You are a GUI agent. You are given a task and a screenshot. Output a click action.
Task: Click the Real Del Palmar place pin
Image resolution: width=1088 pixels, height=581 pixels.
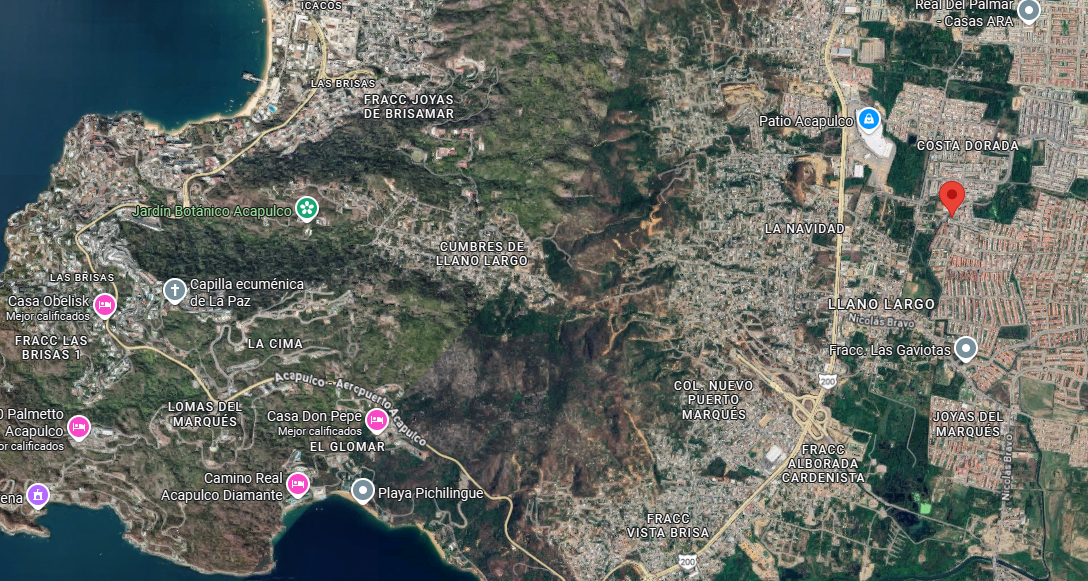(1028, 10)
